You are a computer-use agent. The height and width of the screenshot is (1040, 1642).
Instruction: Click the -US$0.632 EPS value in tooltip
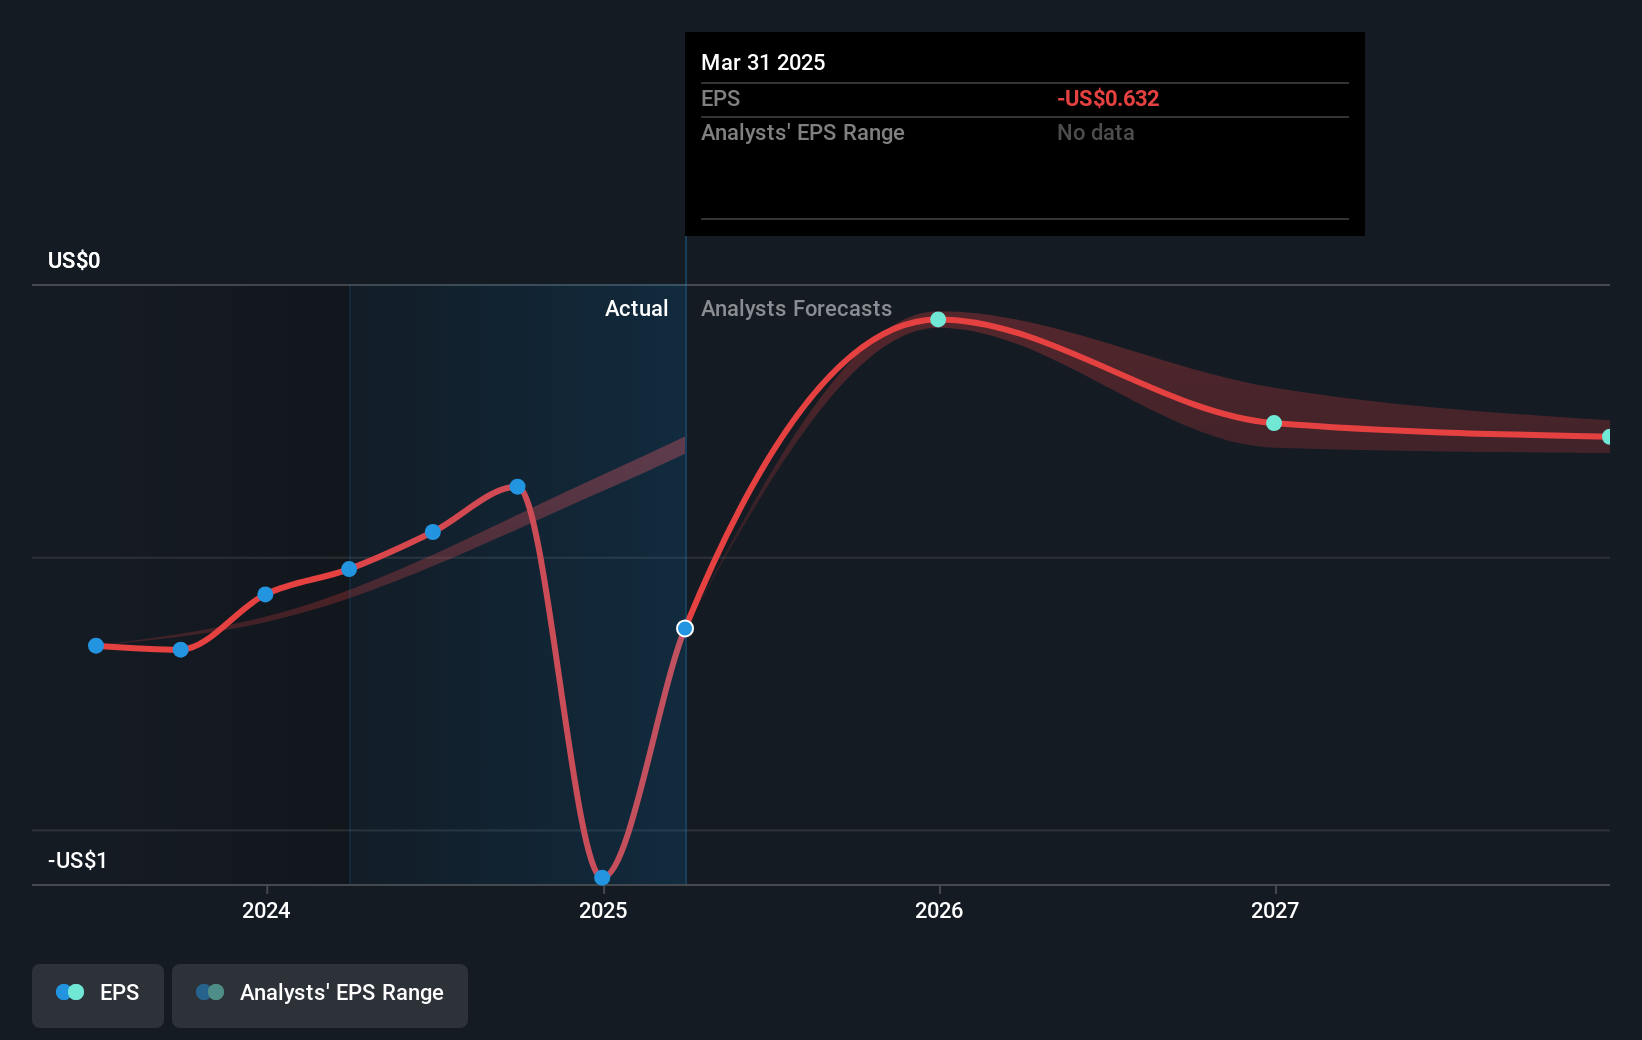[1108, 98]
